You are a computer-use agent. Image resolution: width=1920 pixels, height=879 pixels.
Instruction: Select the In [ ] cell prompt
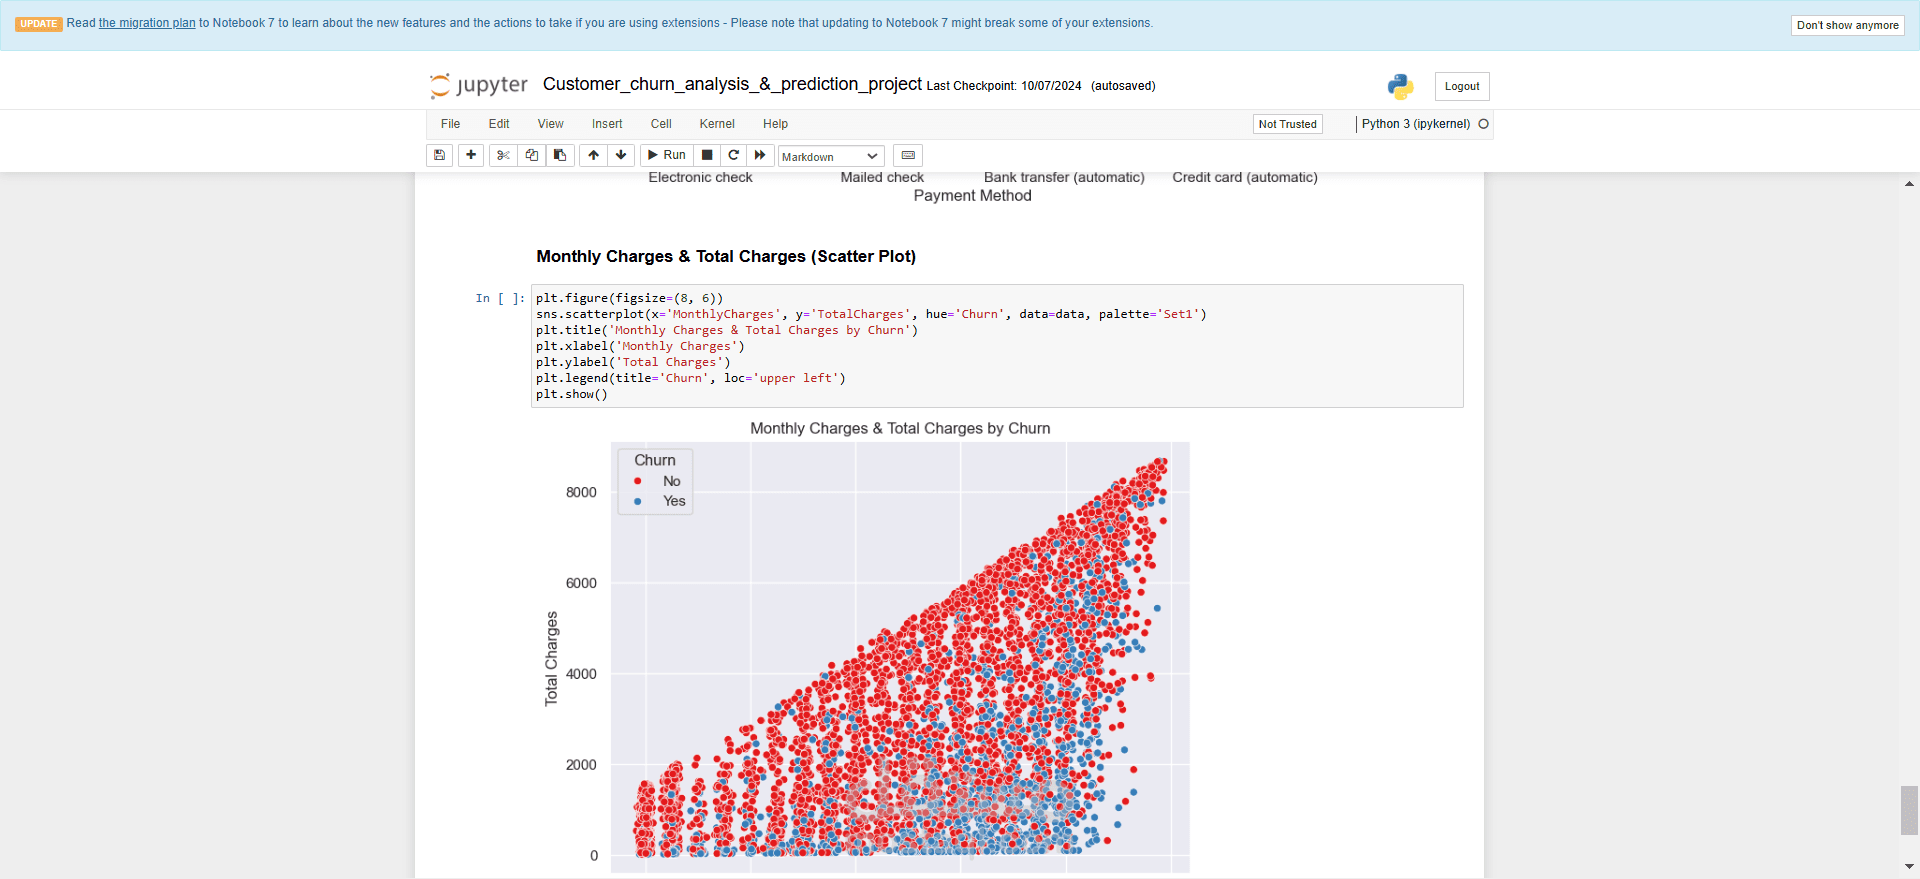click(x=500, y=298)
